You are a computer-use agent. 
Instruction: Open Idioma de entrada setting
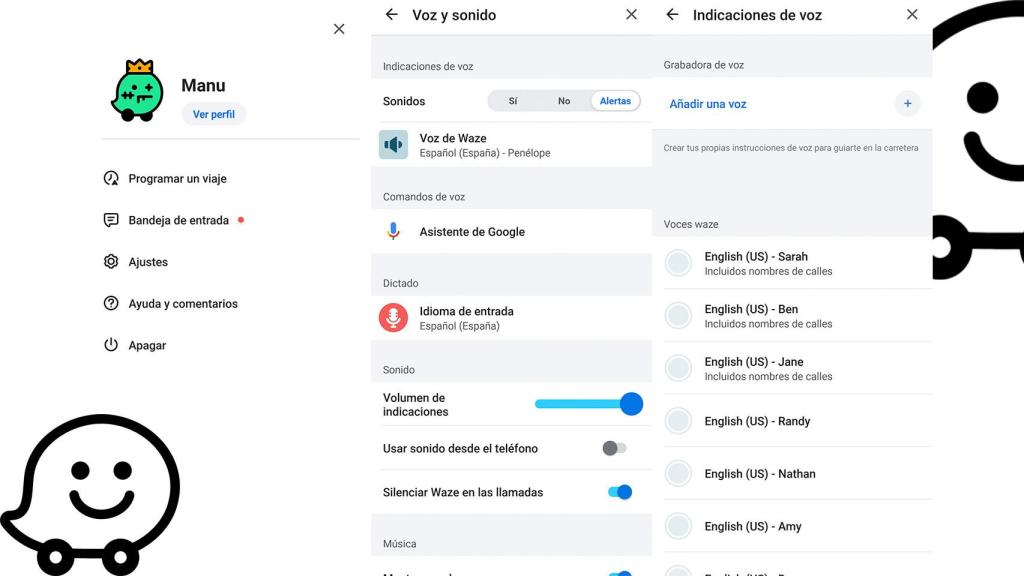[x=511, y=318]
